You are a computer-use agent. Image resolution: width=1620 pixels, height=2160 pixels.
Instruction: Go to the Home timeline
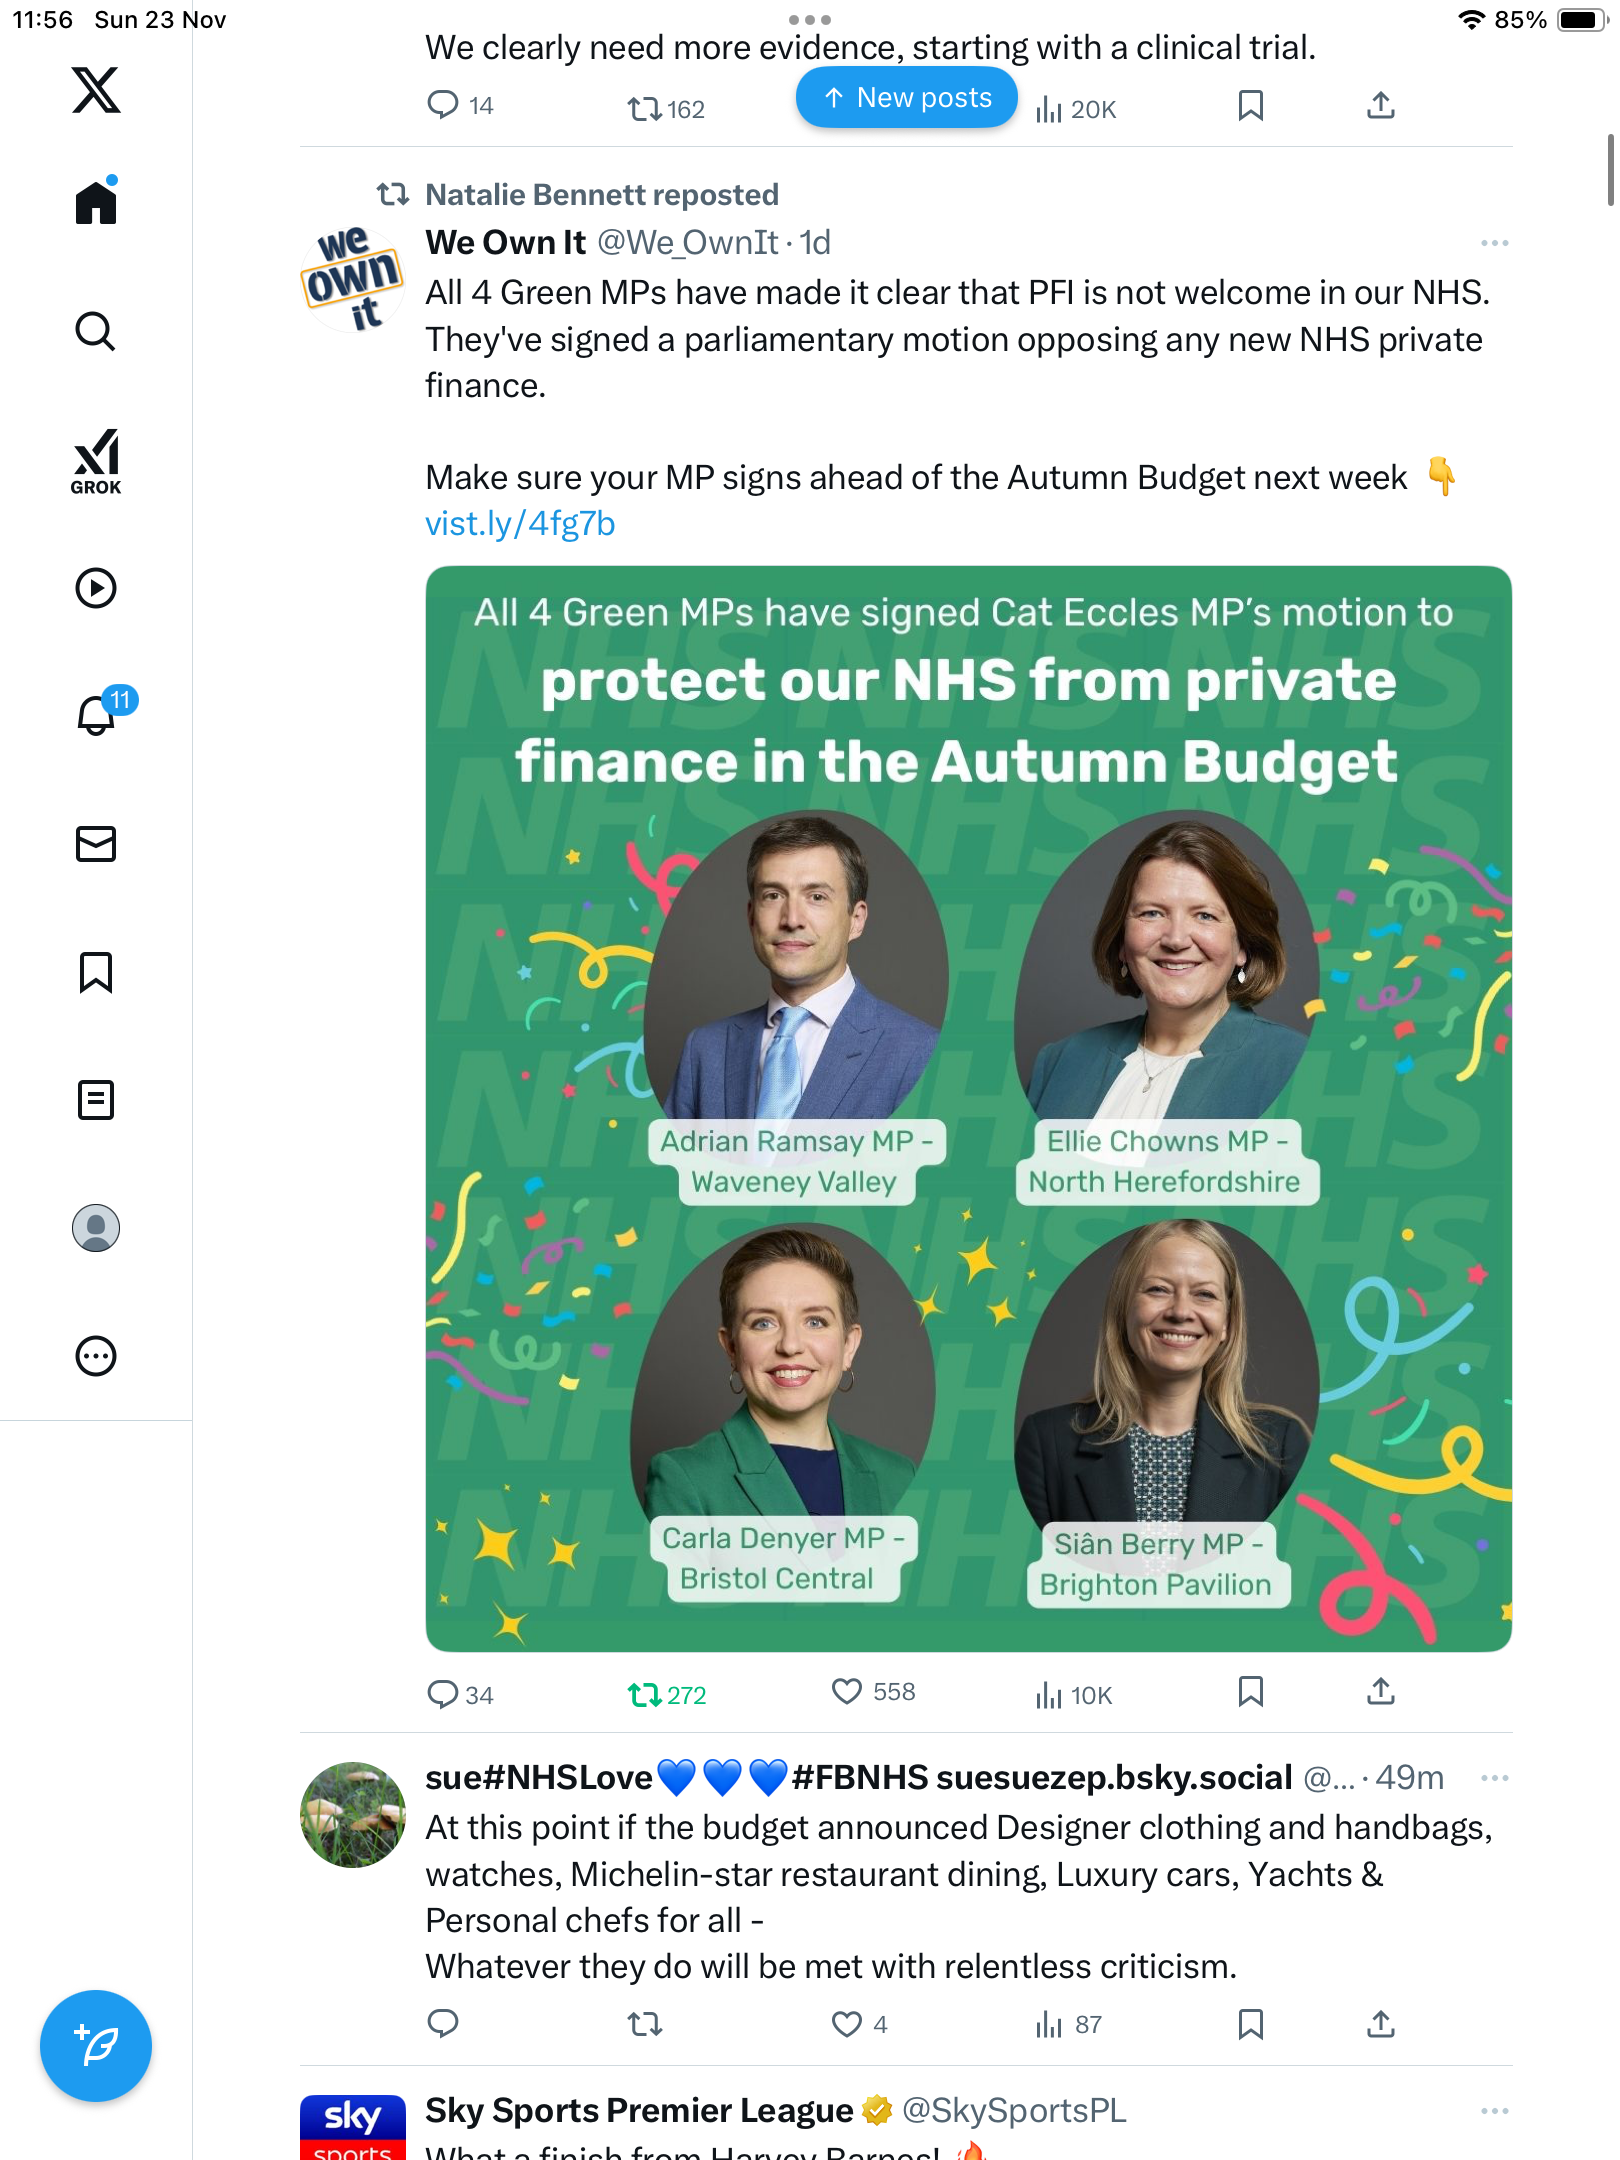coord(96,203)
